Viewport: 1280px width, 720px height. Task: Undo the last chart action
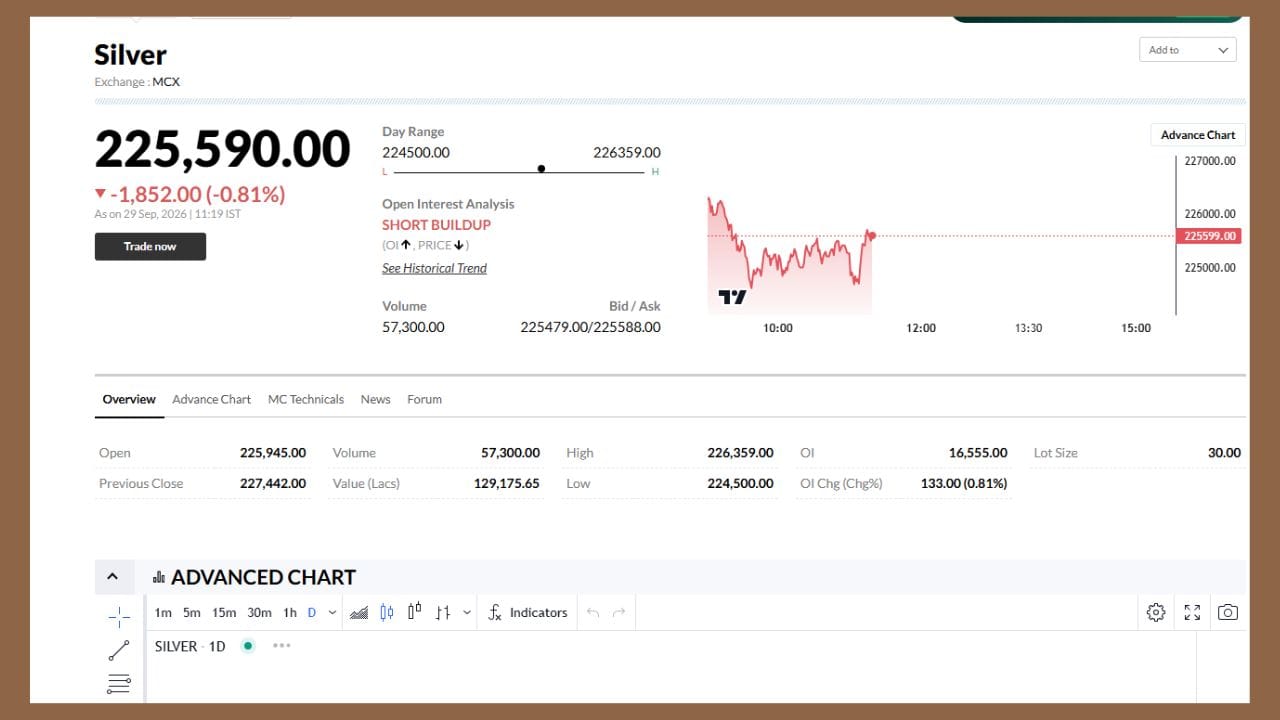click(x=593, y=613)
